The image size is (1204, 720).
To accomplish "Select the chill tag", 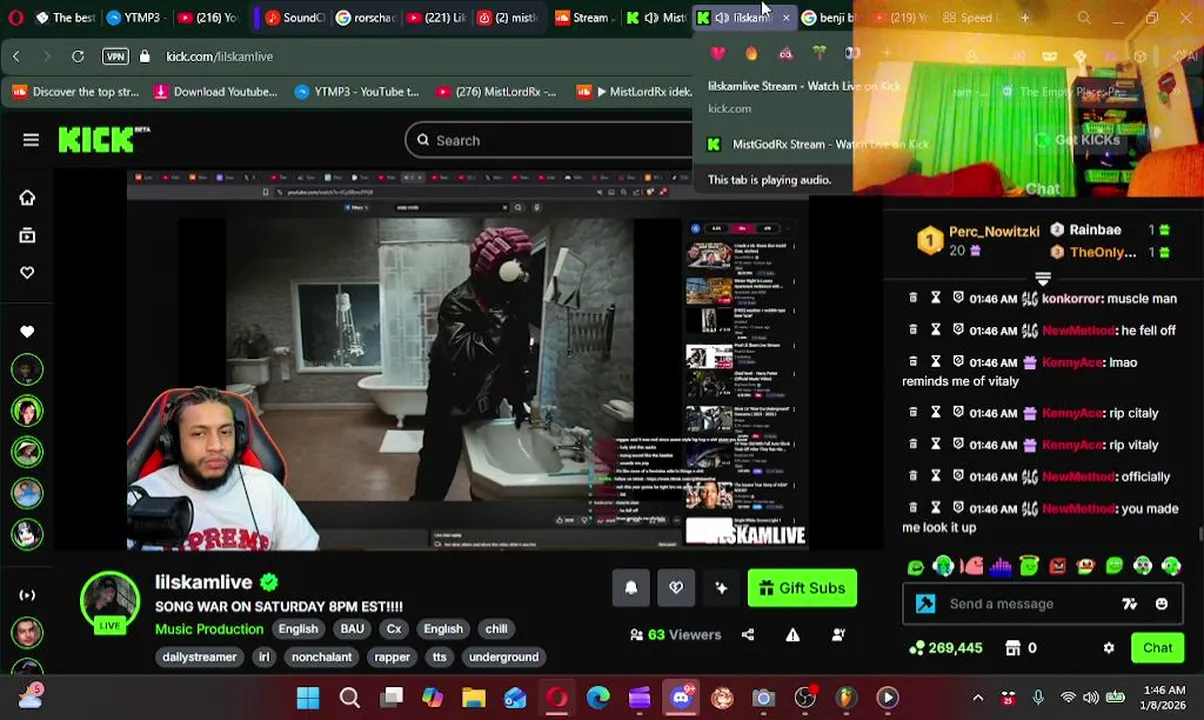I will [x=497, y=629].
